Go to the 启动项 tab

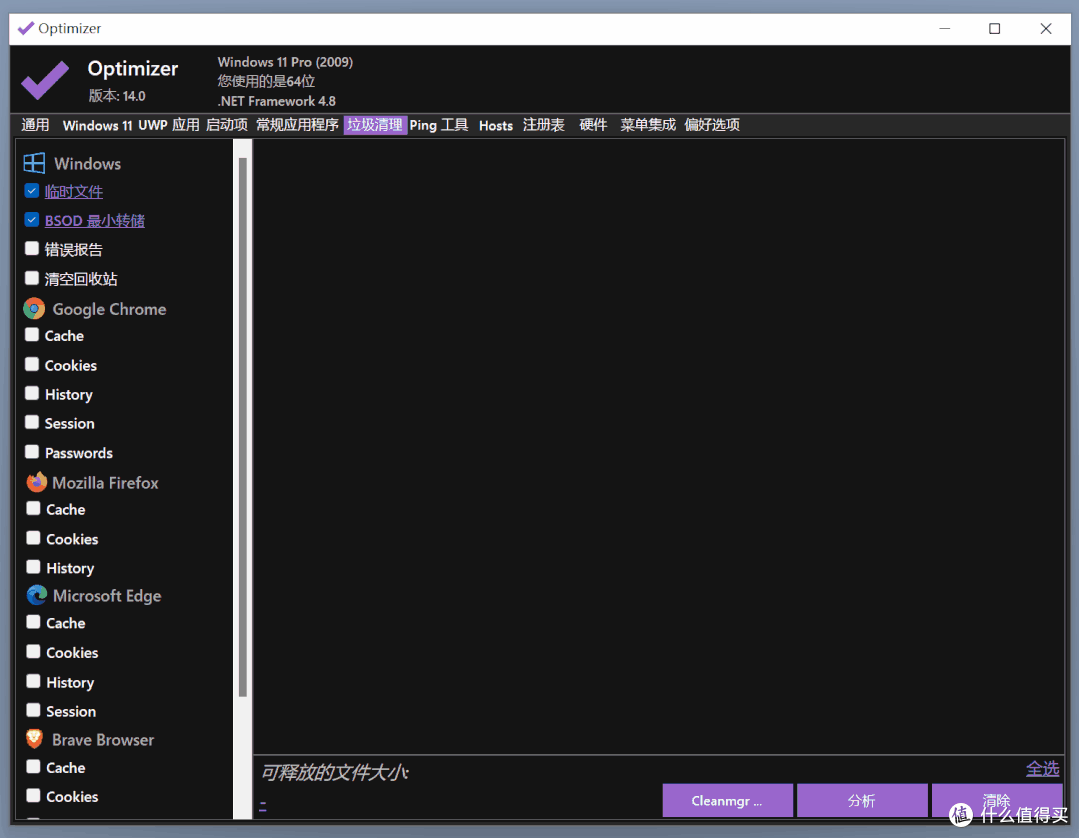[226, 125]
